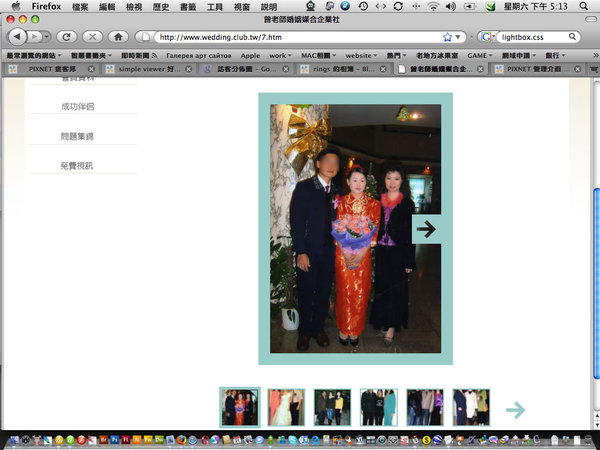Screen dimensions: 600x450
Task: Click the Wi-Fi status icon
Action: click(x=433, y=6)
